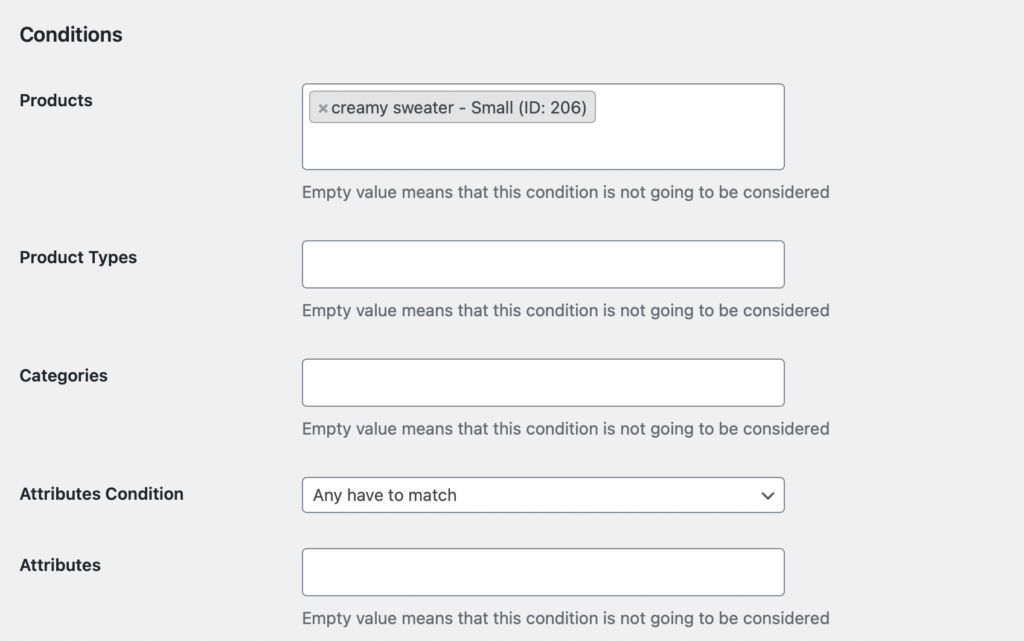Click into the Attributes input field
The image size is (1024, 641).
(x=543, y=572)
